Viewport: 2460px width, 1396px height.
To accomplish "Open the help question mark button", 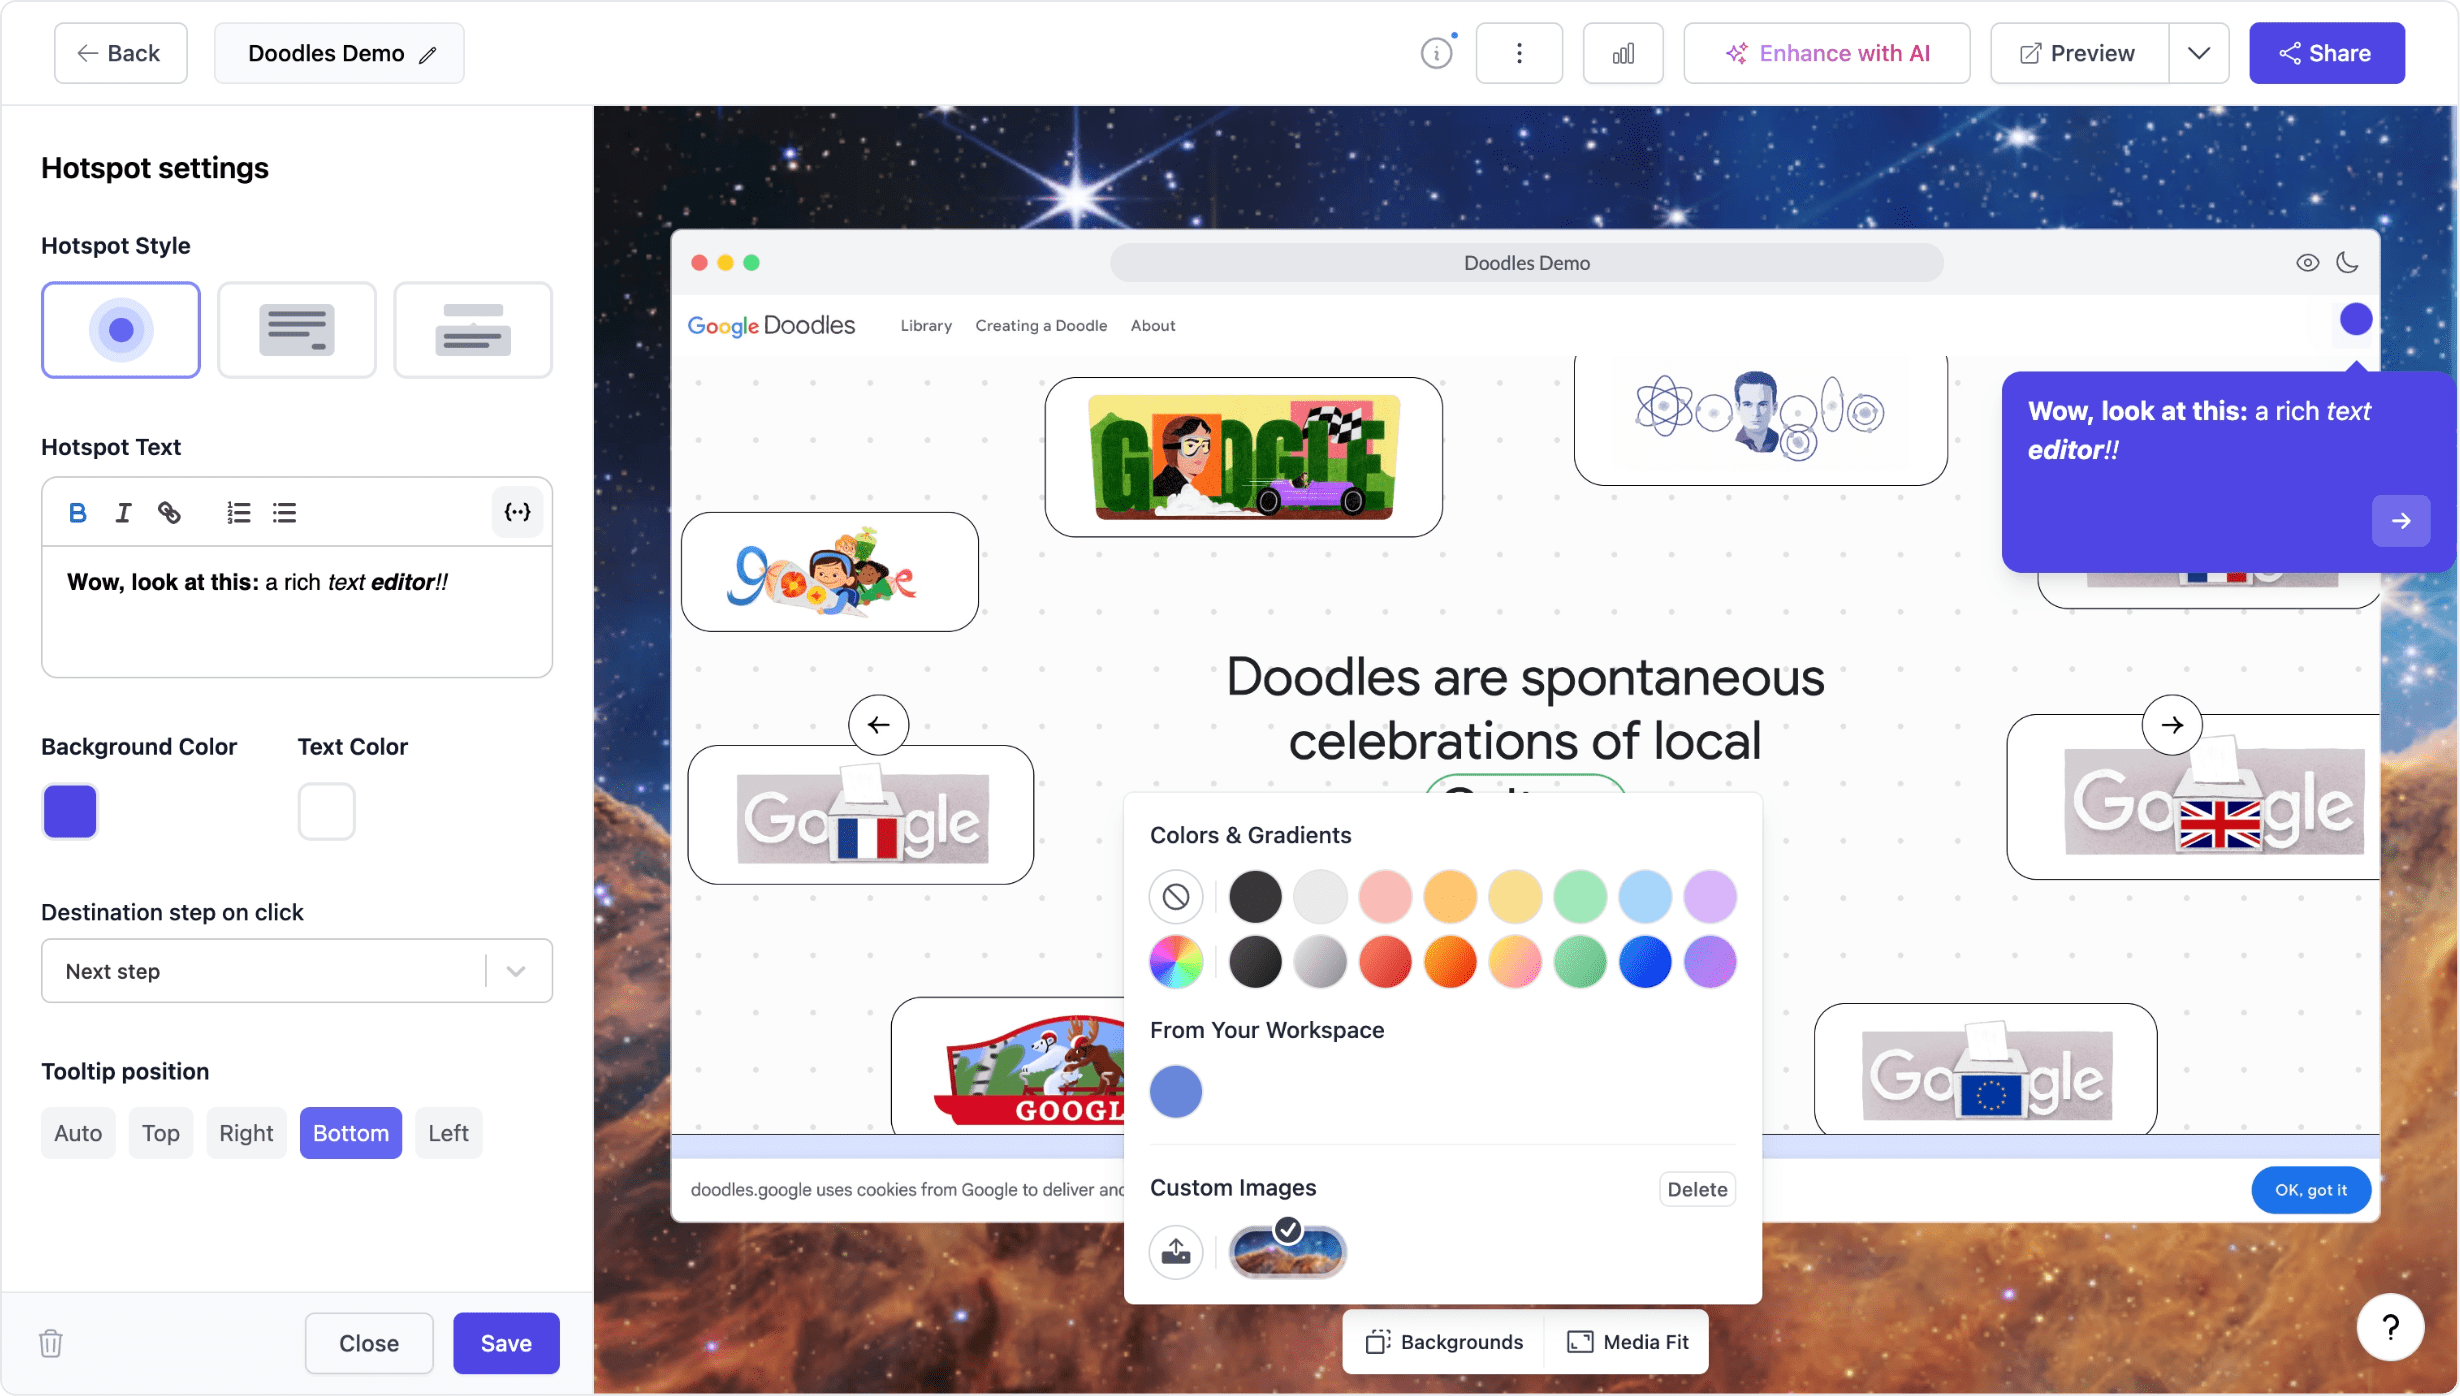I will click(2390, 1328).
